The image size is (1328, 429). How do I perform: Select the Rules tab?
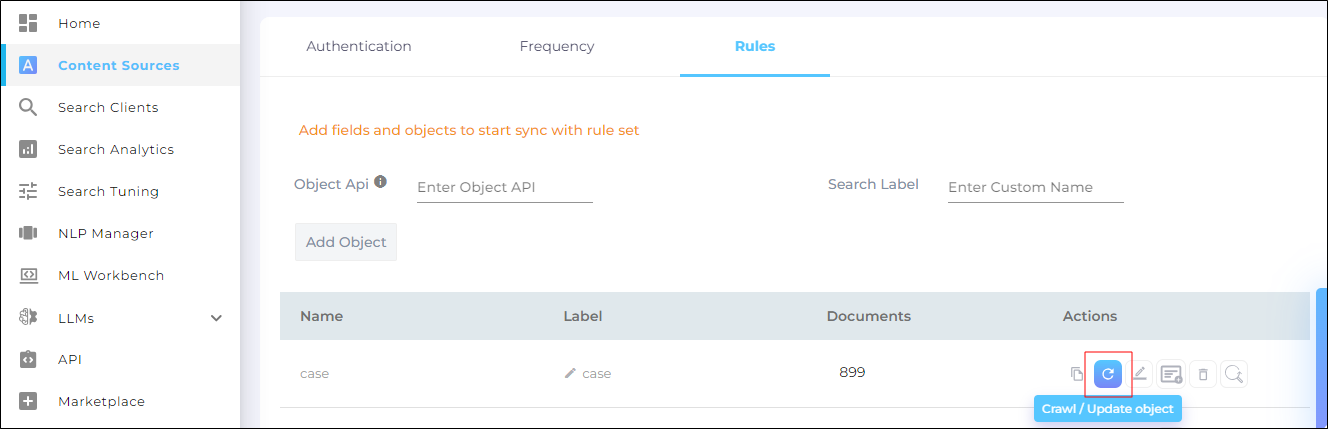tap(755, 46)
